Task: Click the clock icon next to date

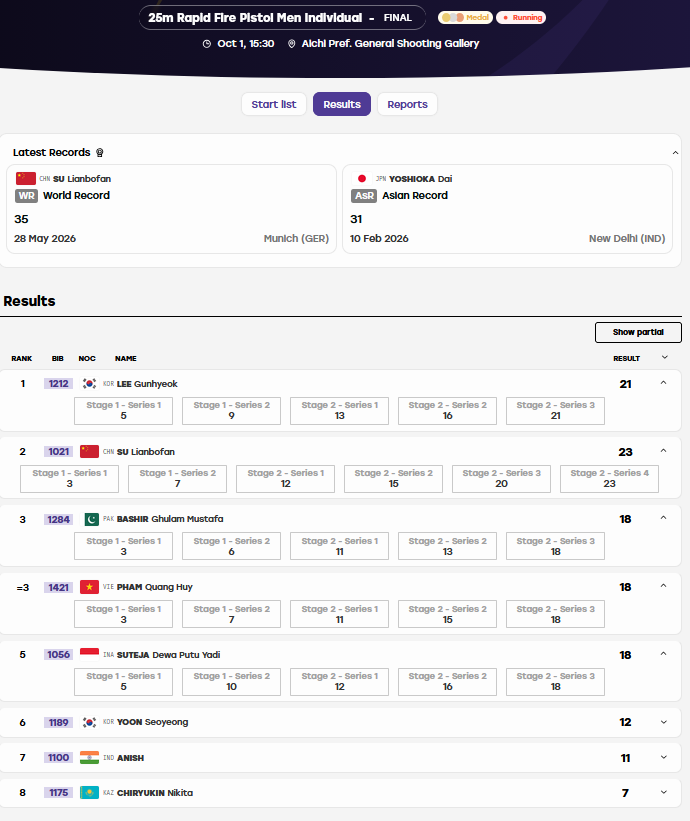Action: (x=207, y=44)
